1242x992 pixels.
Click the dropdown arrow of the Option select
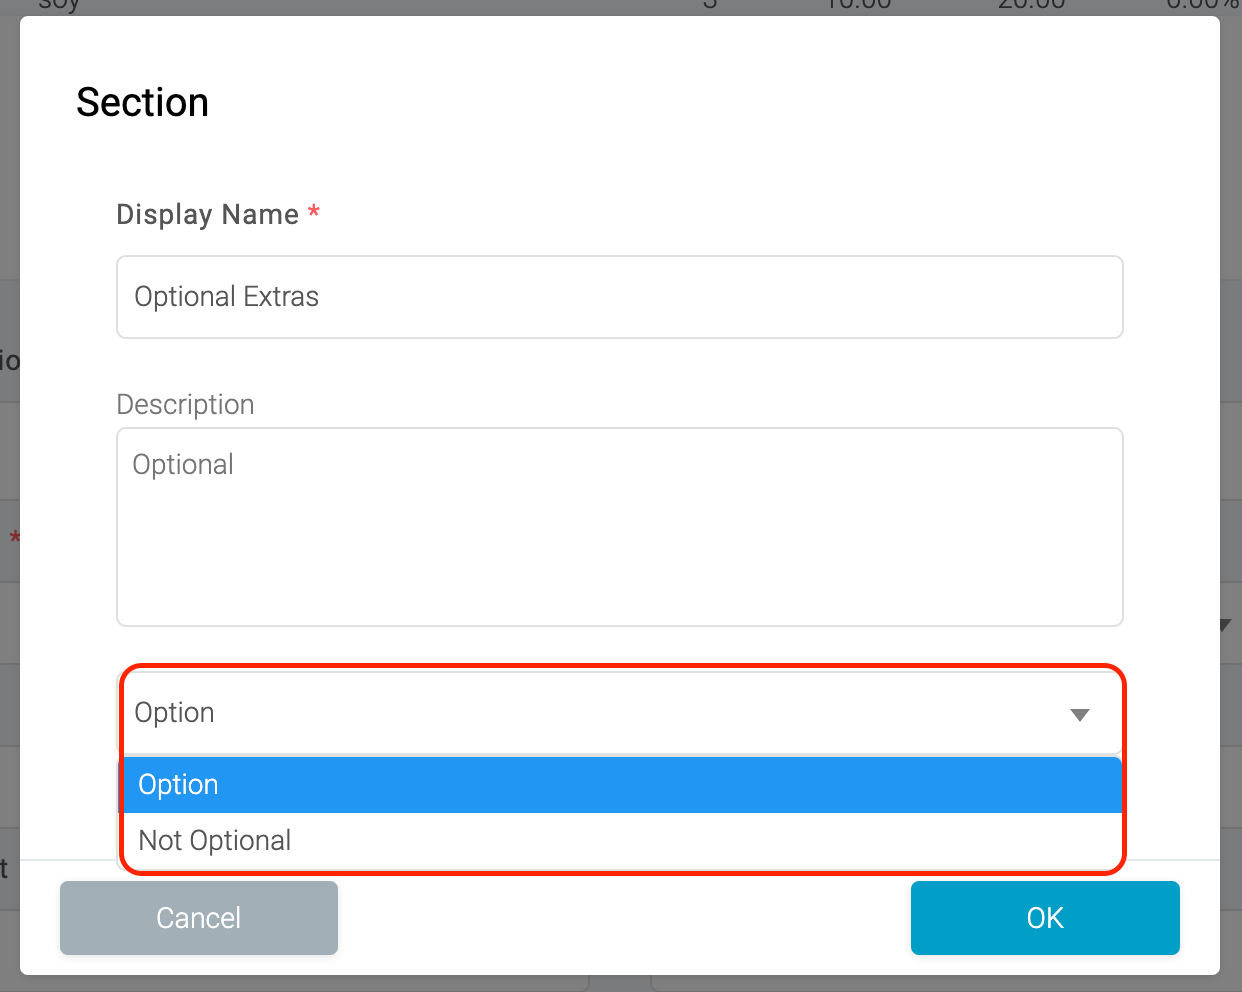pos(1079,715)
